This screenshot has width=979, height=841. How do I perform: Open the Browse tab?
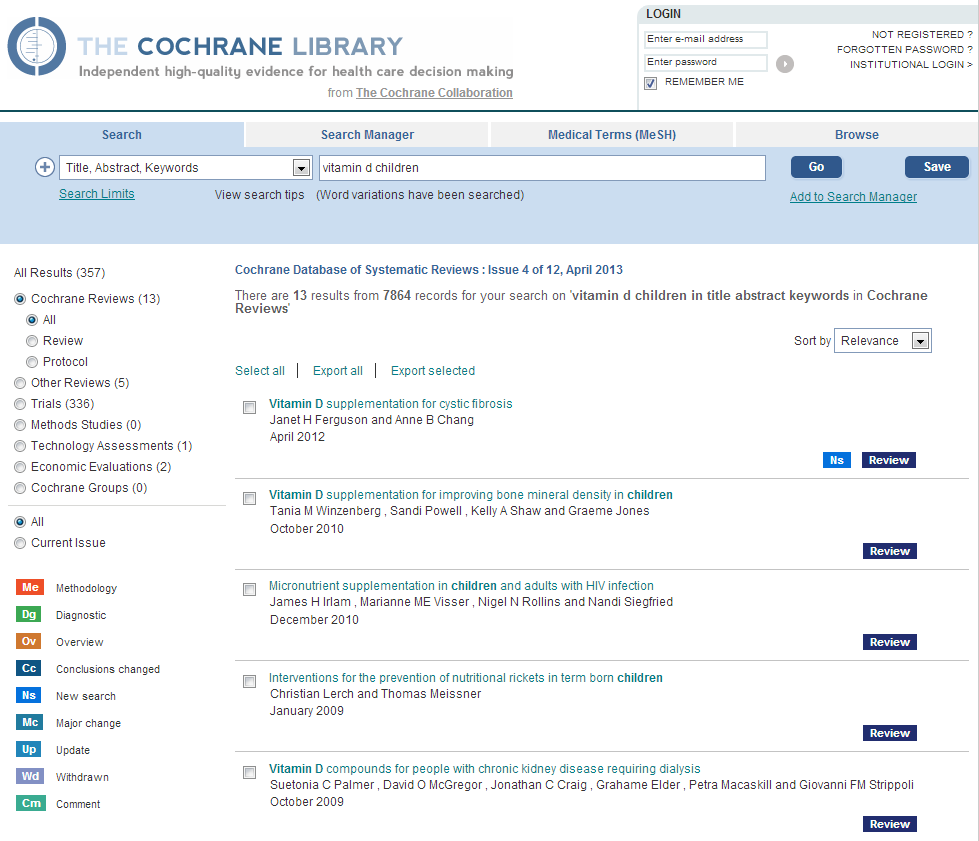[x=857, y=135]
